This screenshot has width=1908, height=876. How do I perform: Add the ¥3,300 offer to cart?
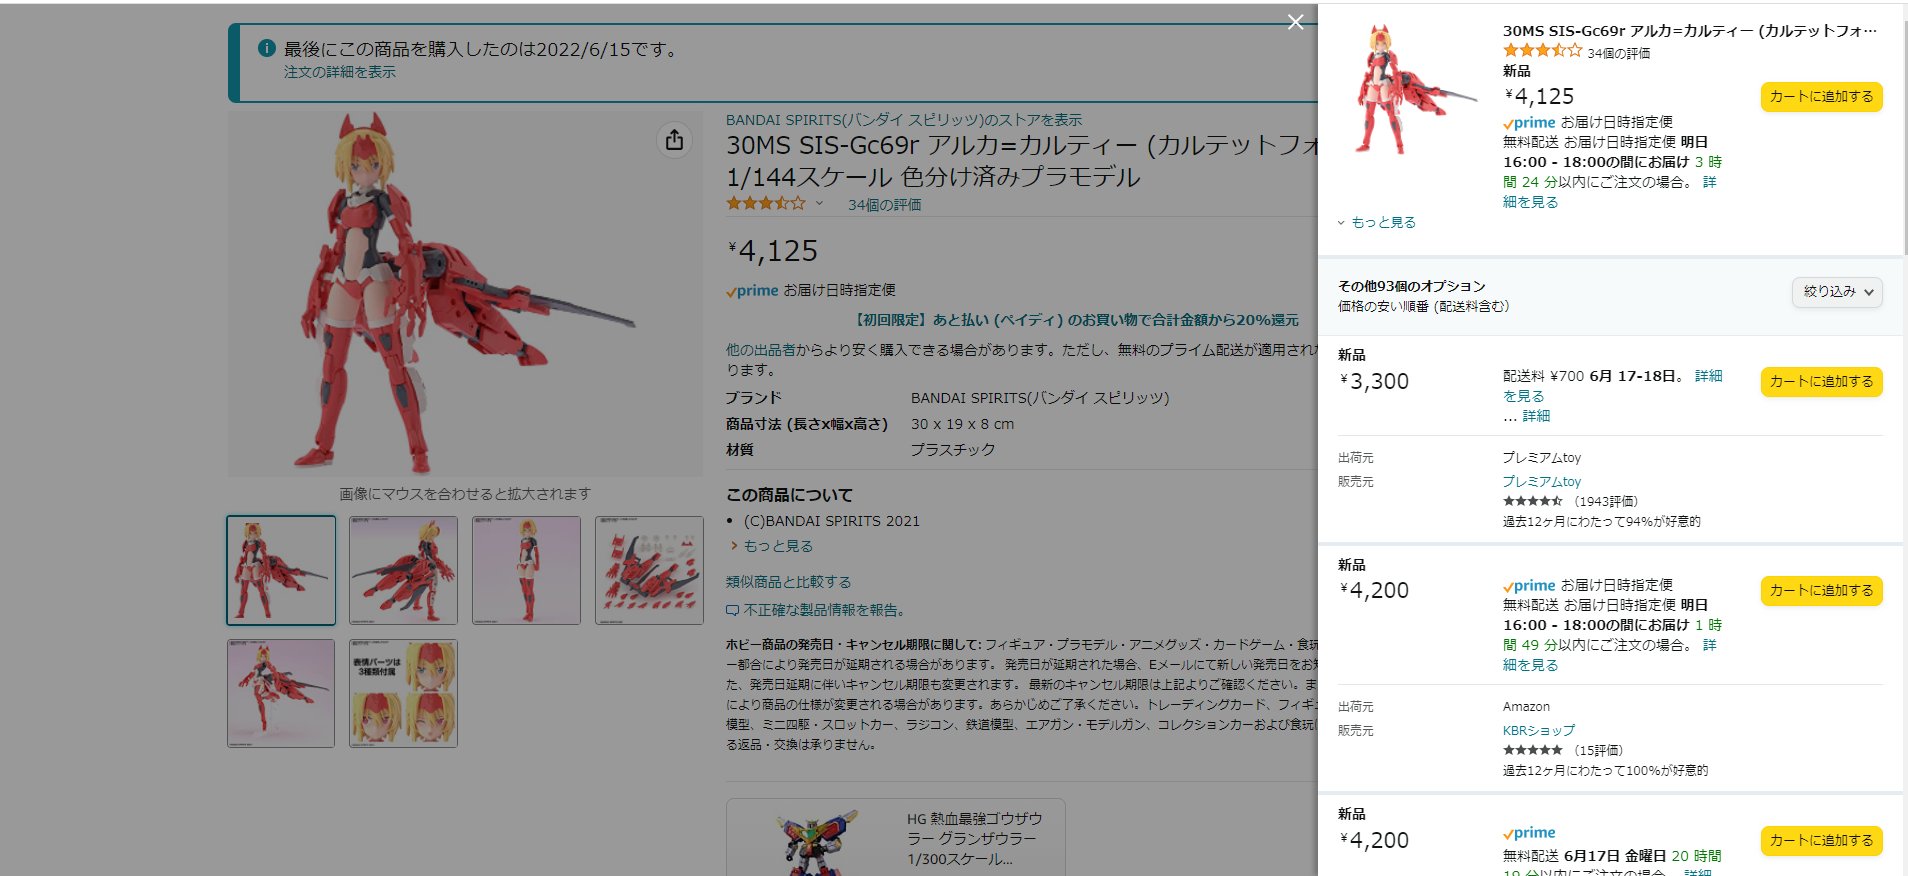(1821, 382)
